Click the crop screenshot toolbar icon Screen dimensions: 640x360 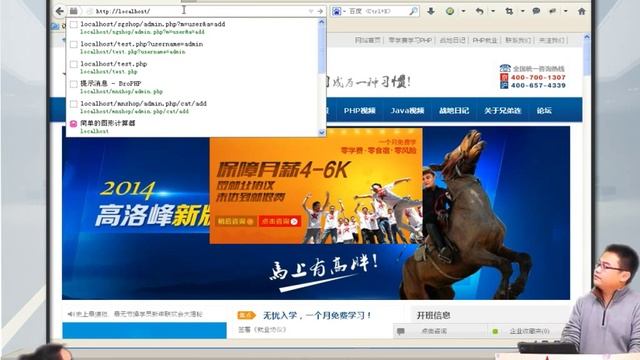(x=509, y=11)
